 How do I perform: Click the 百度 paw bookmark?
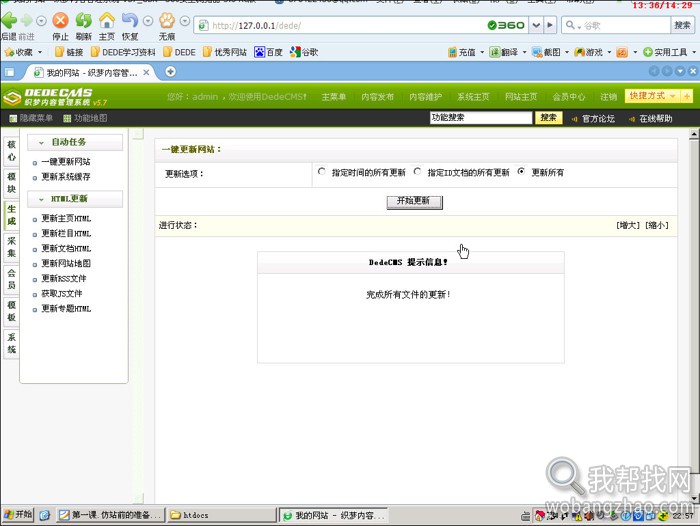coord(268,52)
